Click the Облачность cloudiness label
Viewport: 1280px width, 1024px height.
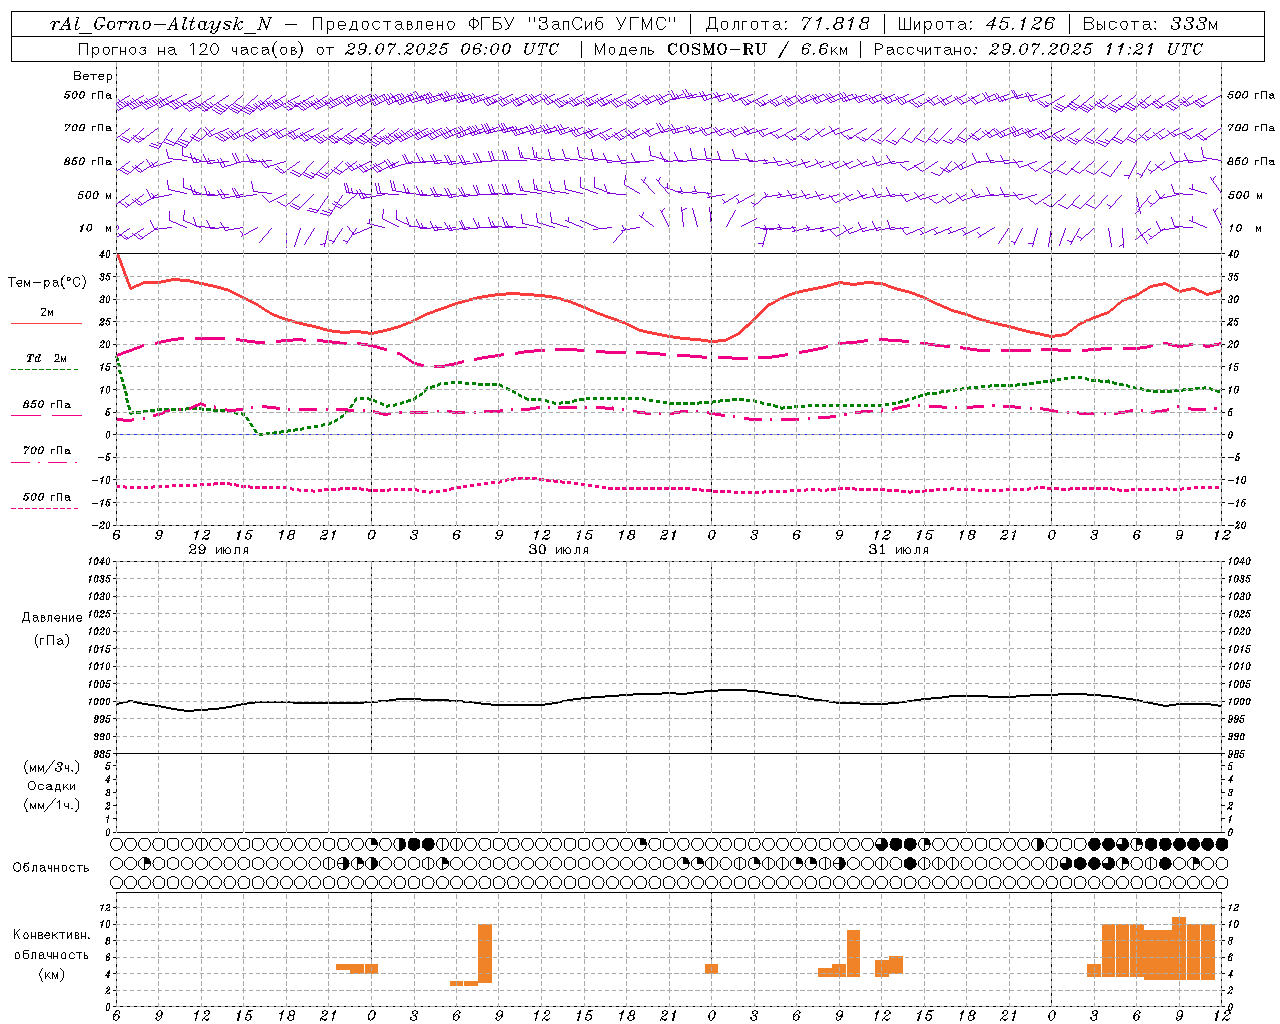51,867
